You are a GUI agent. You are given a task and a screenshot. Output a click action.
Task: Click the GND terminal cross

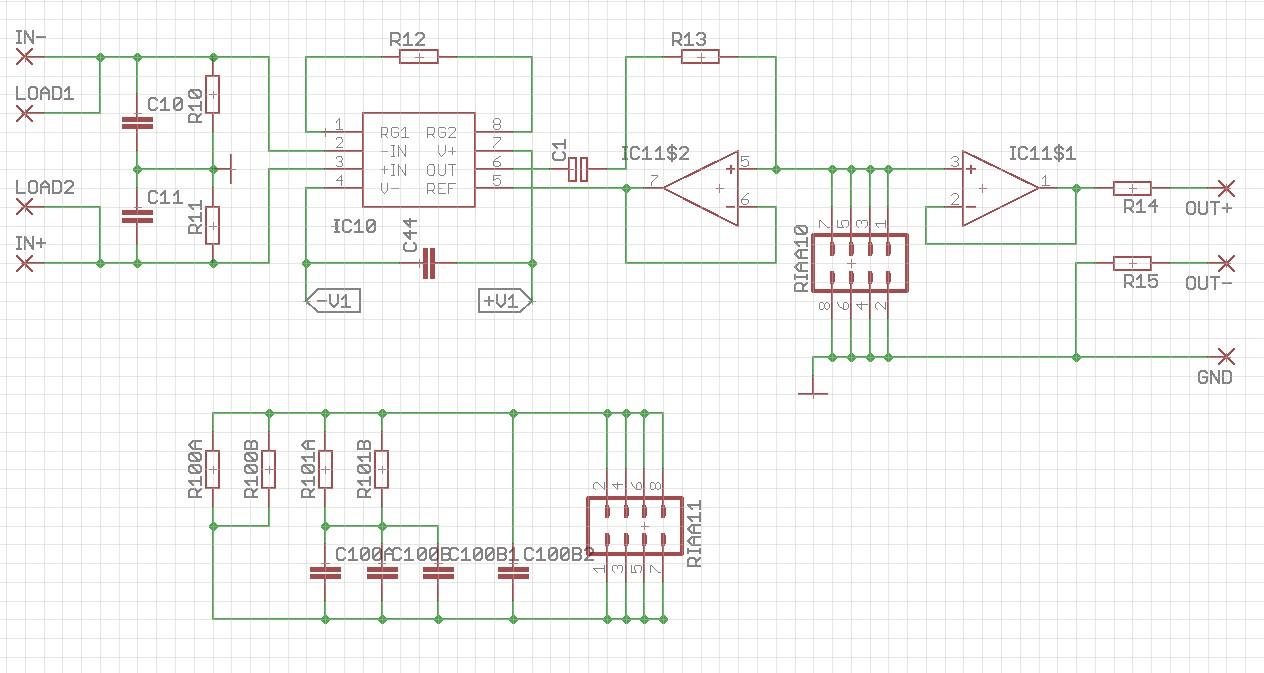tap(1227, 357)
